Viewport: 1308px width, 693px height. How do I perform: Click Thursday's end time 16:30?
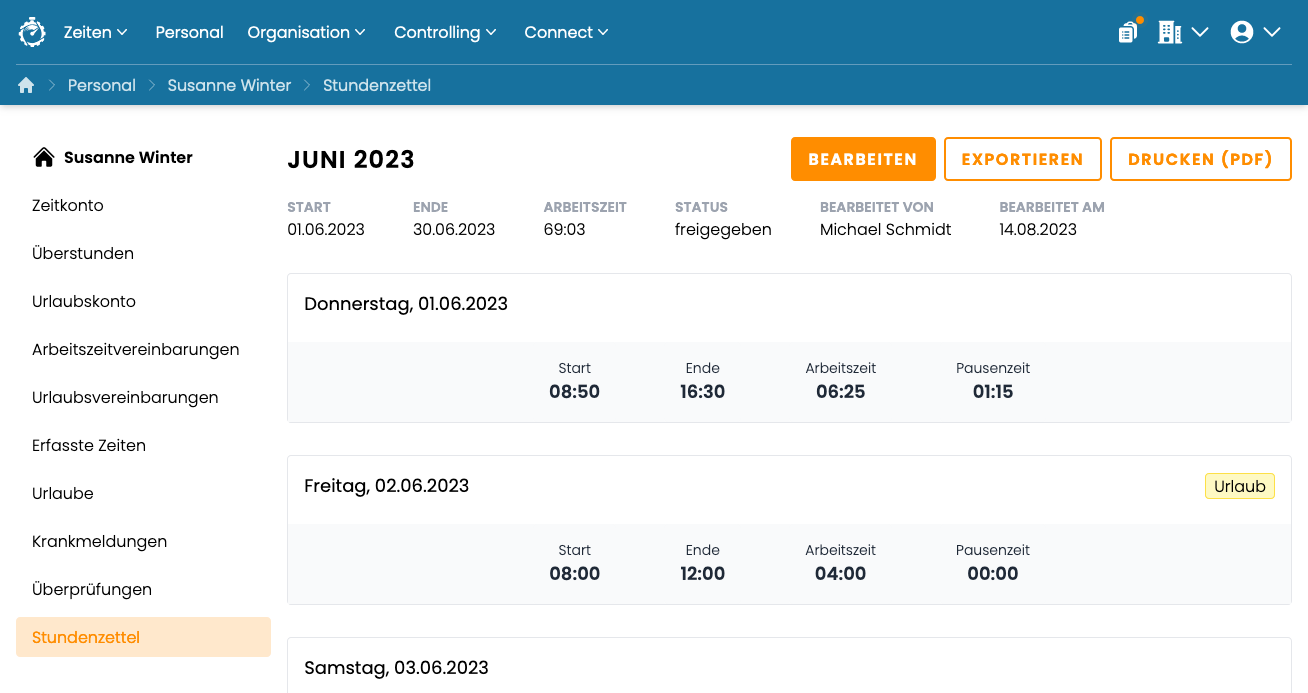[x=703, y=392]
